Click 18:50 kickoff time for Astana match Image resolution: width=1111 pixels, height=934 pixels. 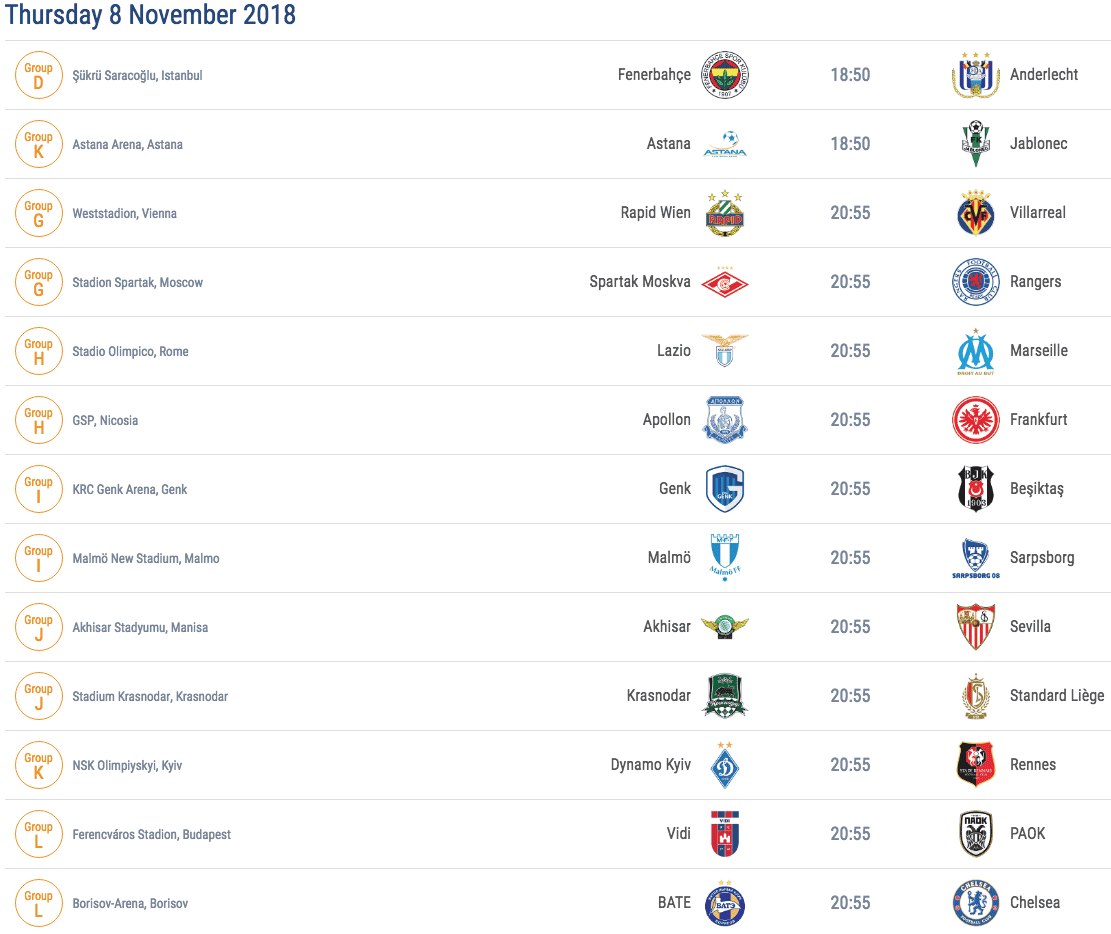(x=850, y=144)
